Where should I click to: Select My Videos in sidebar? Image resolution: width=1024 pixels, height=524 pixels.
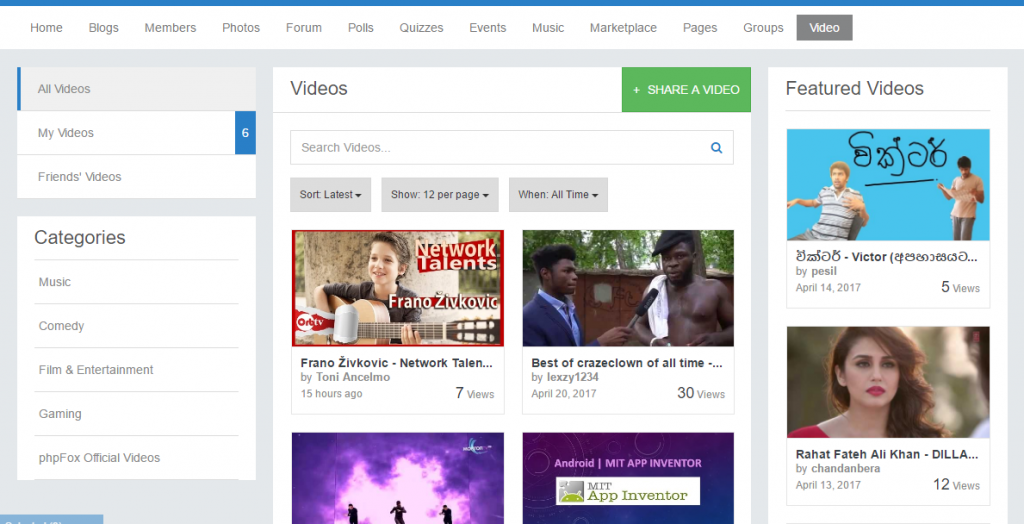tap(136, 133)
